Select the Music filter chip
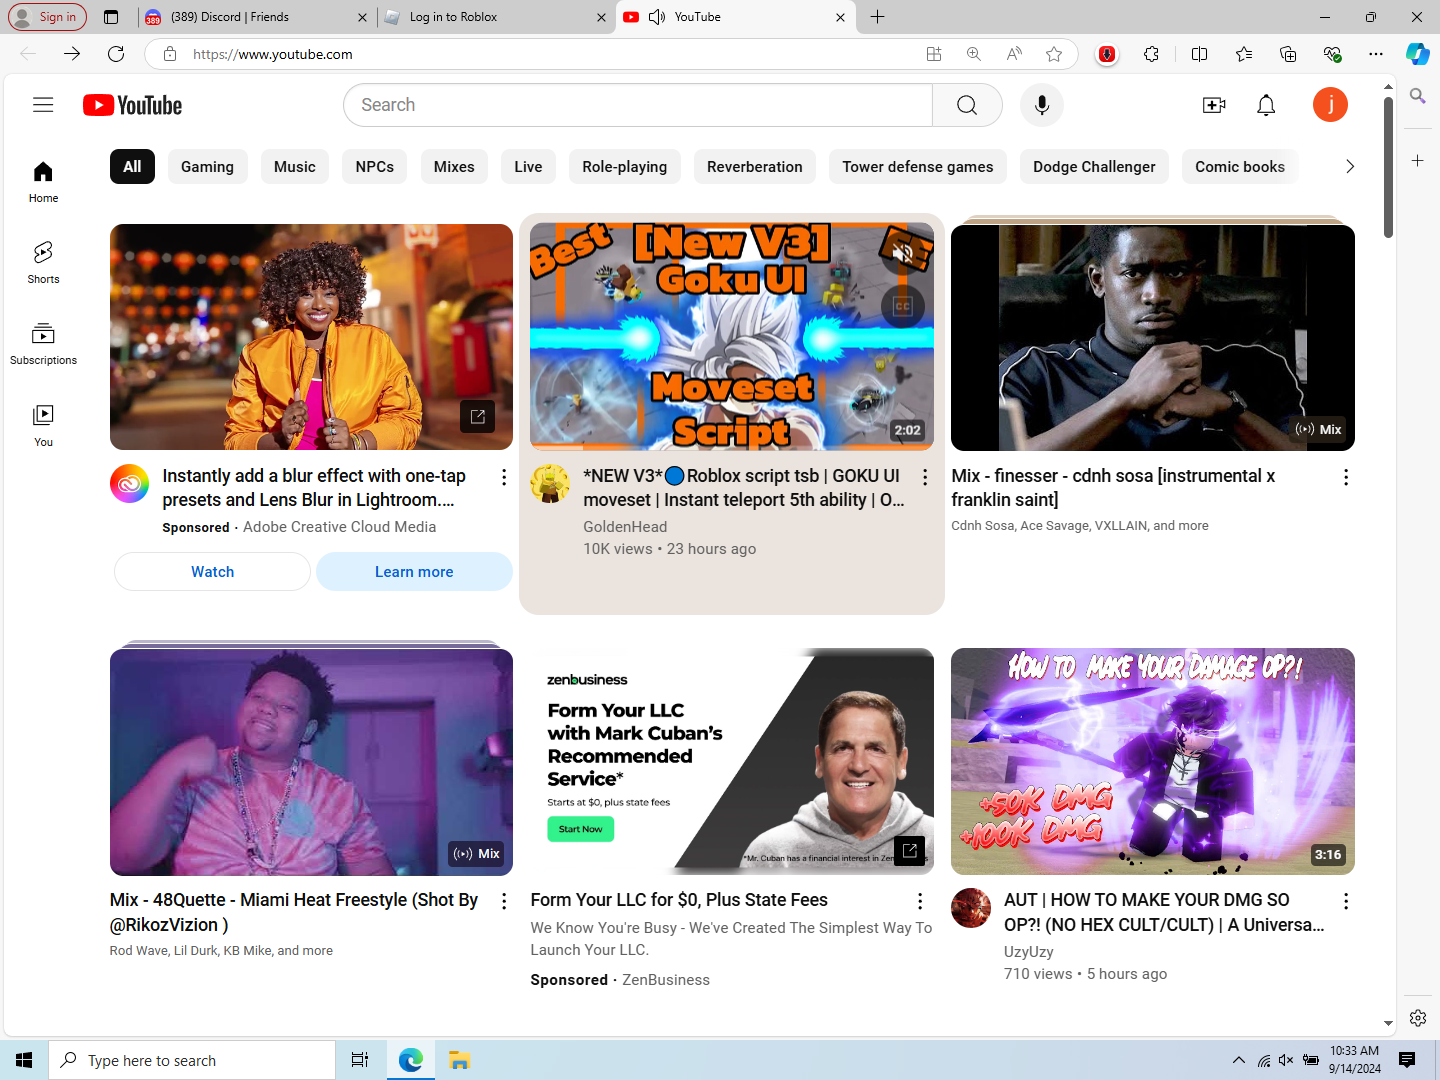 tap(295, 167)
